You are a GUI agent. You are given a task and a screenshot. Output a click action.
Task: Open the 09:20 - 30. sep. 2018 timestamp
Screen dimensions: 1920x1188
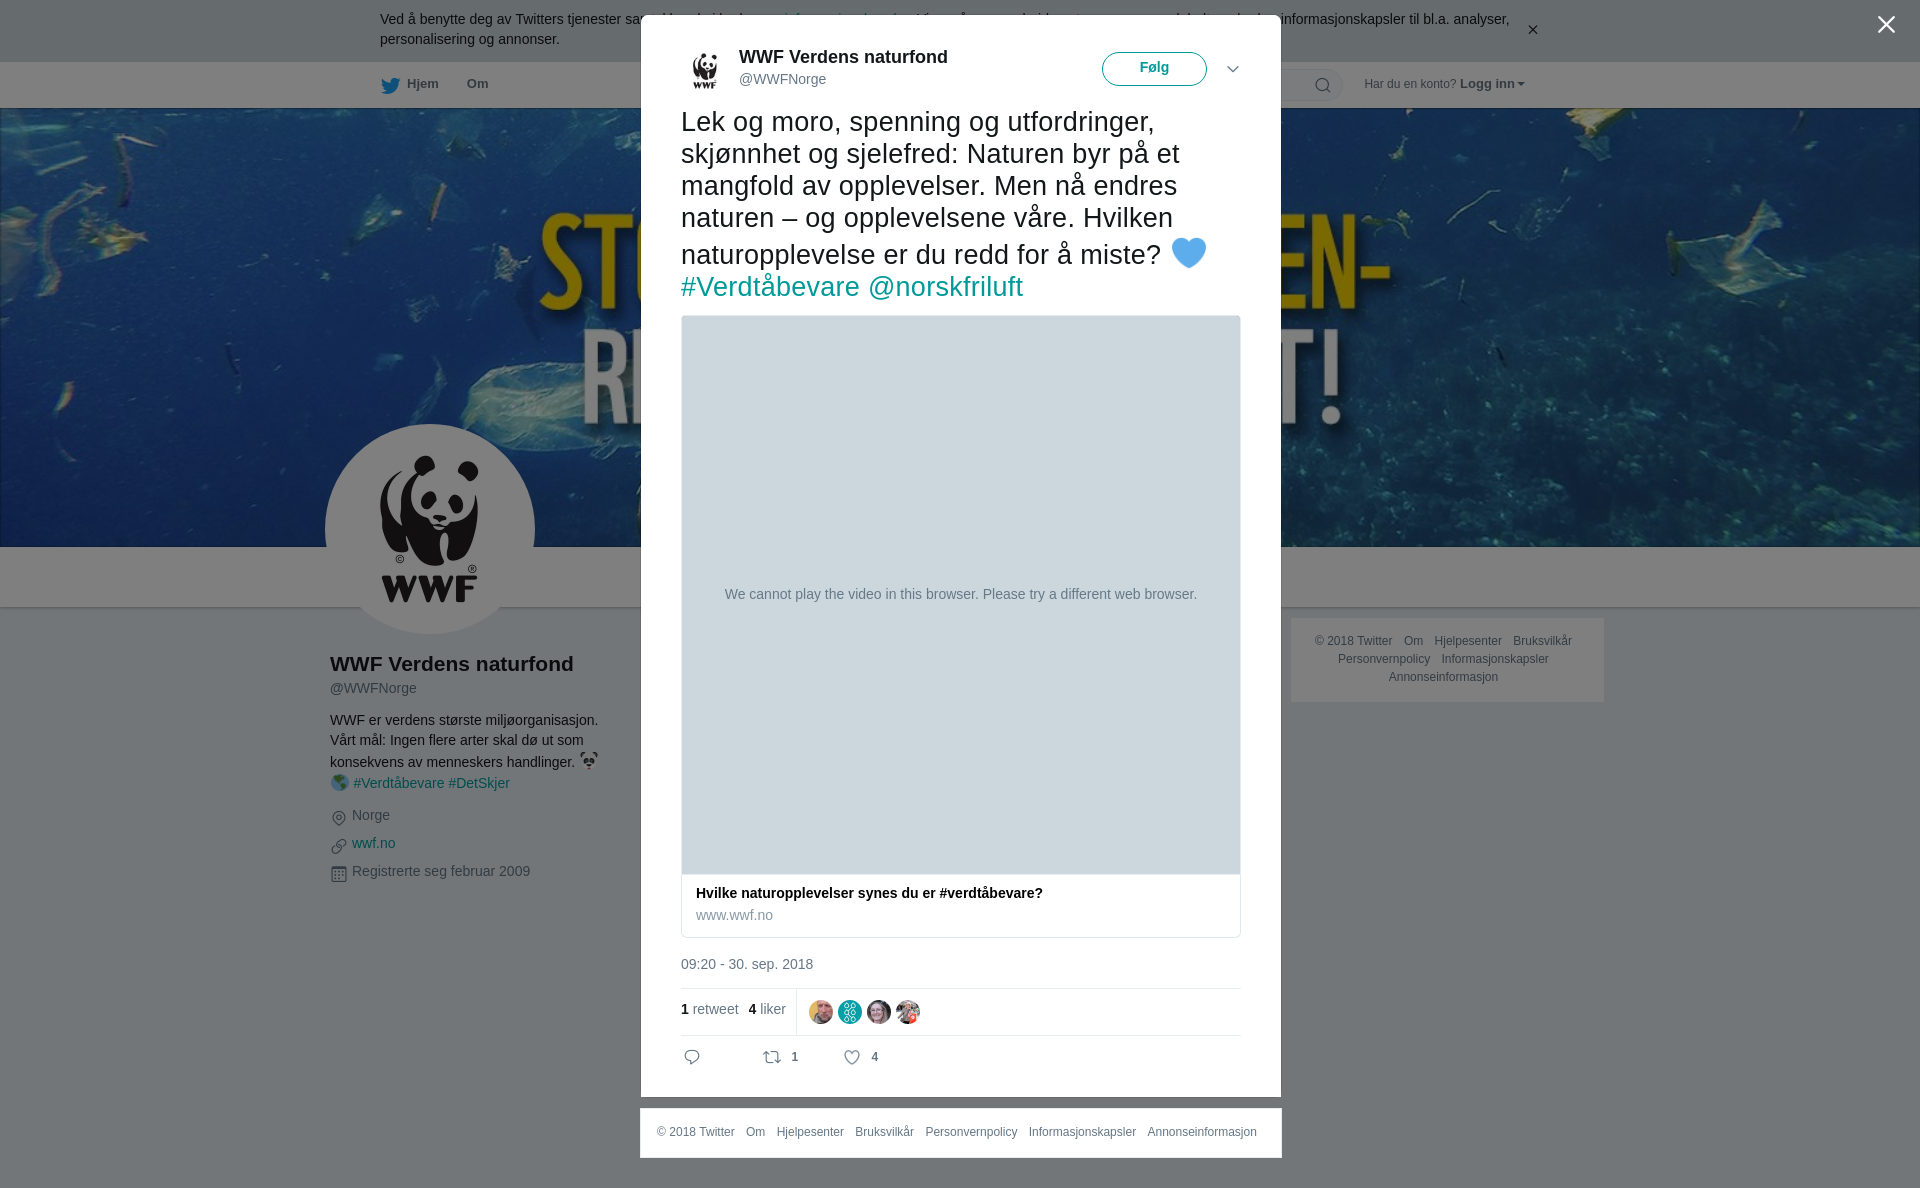pos(747,964)
